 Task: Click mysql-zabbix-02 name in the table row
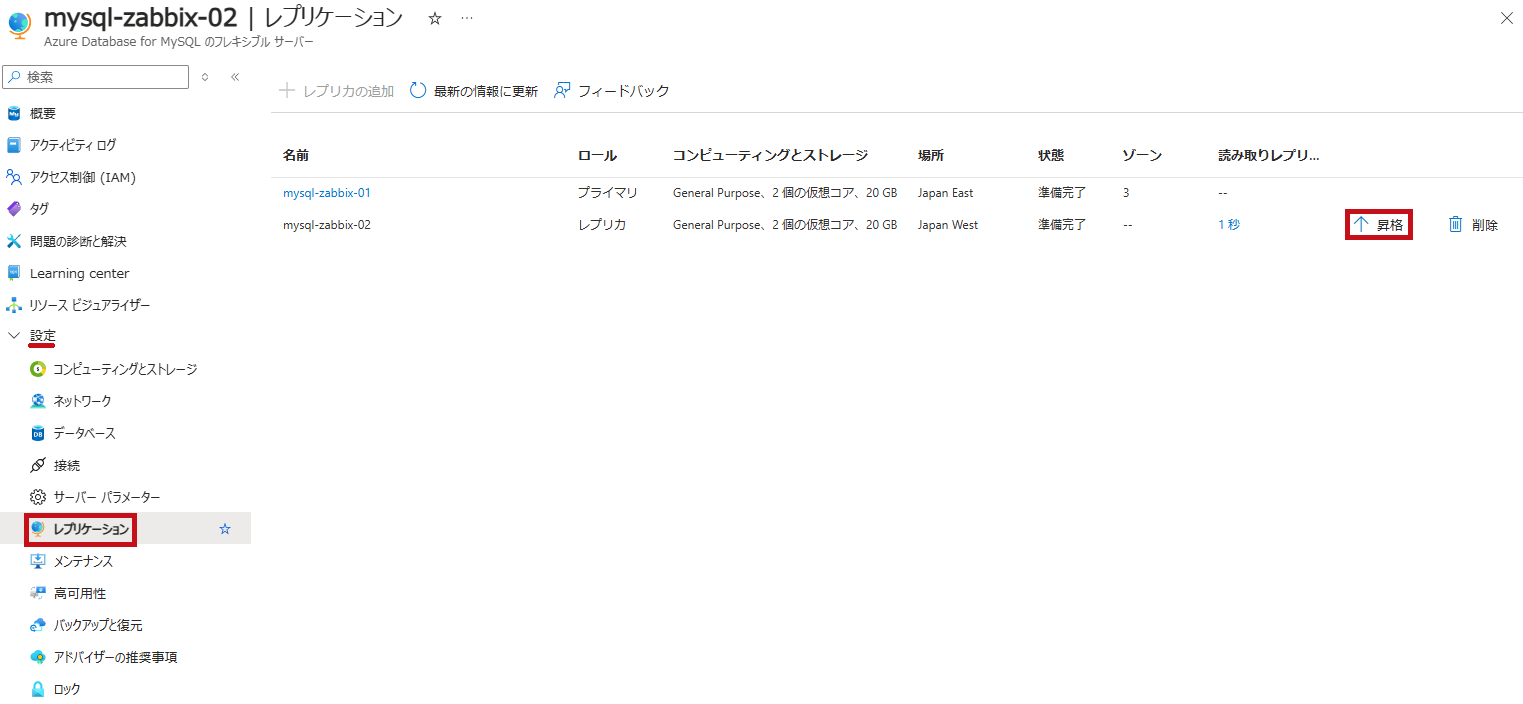click(x=327, y=225)
